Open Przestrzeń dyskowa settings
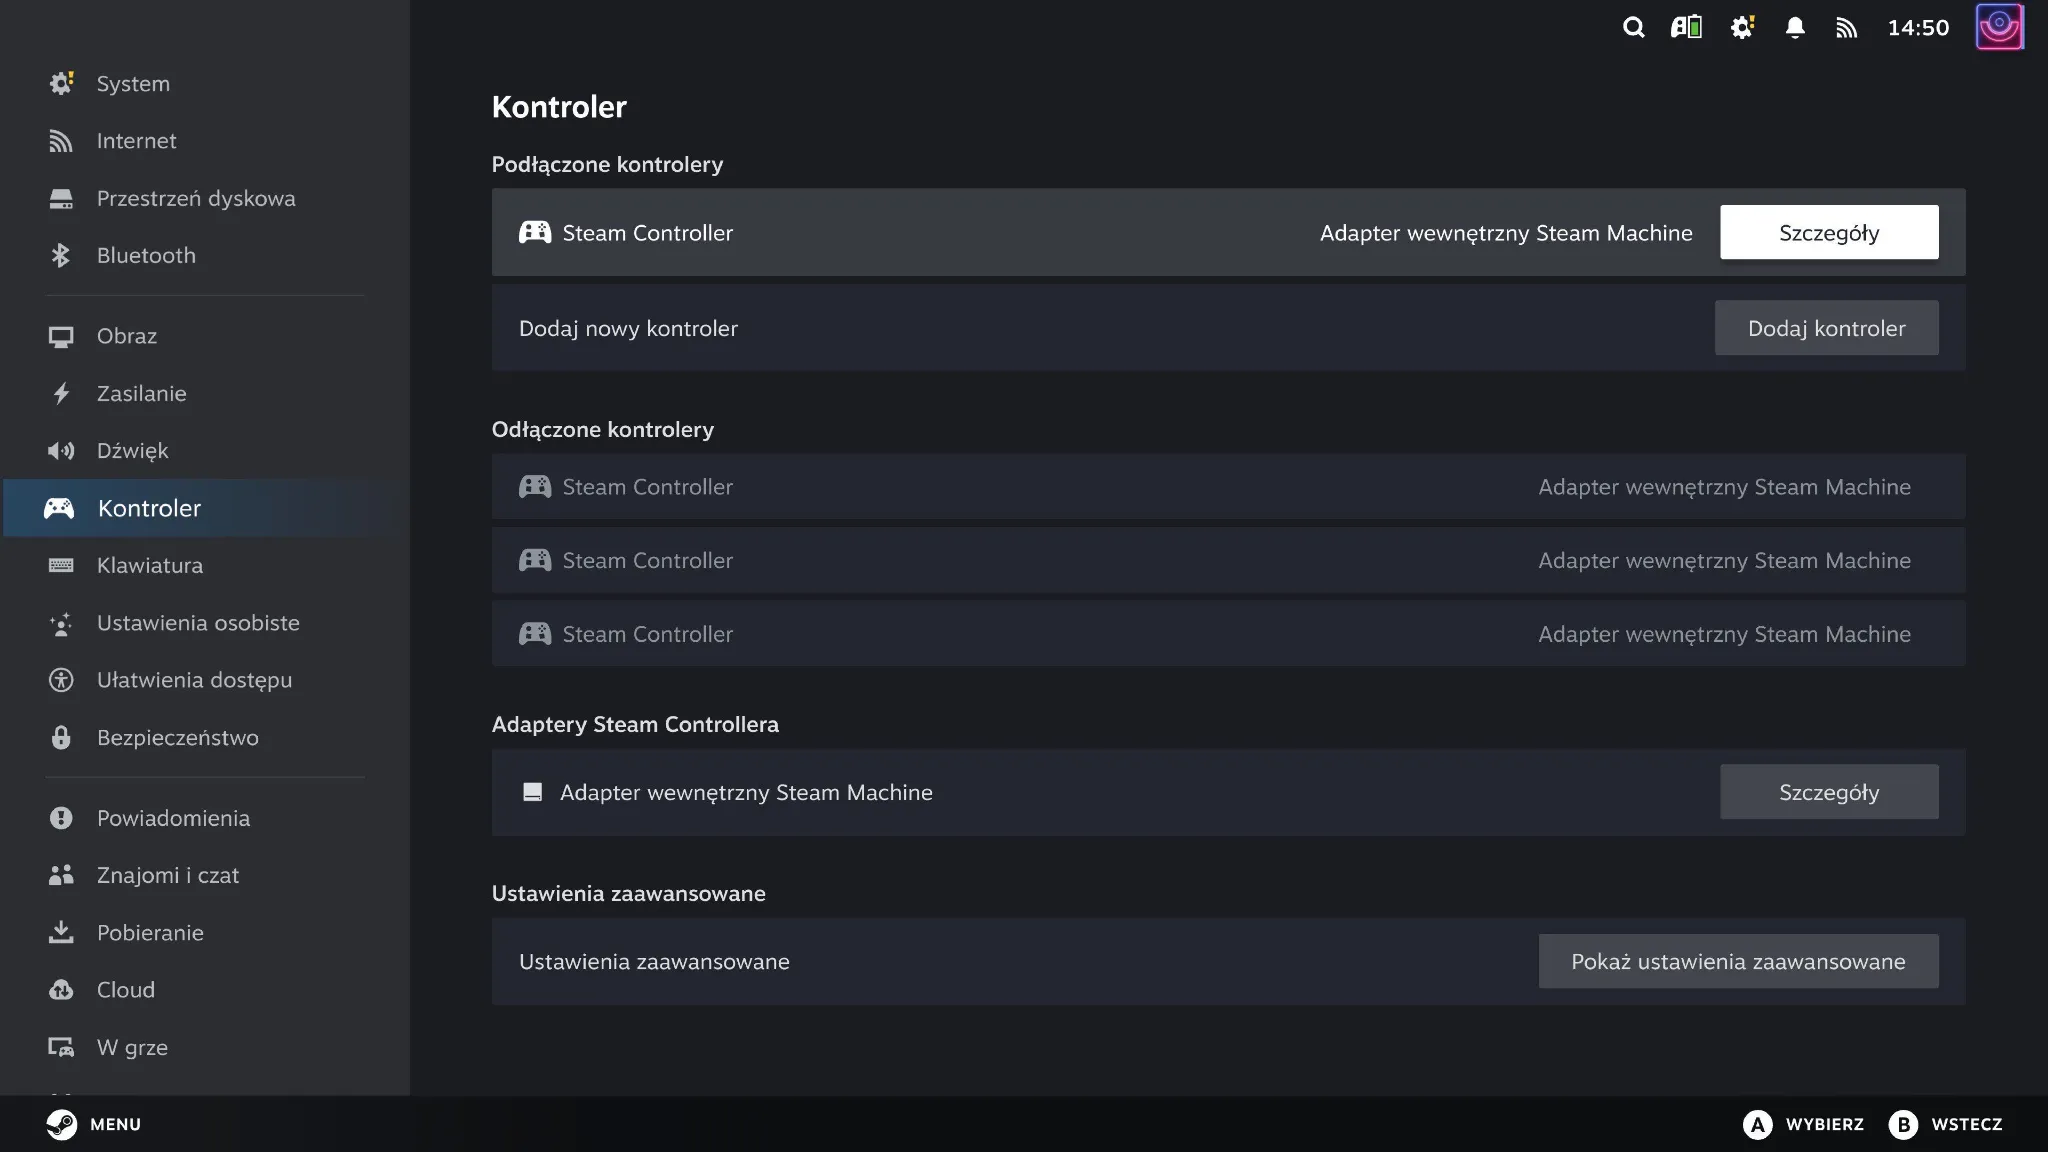 (205, 198)
